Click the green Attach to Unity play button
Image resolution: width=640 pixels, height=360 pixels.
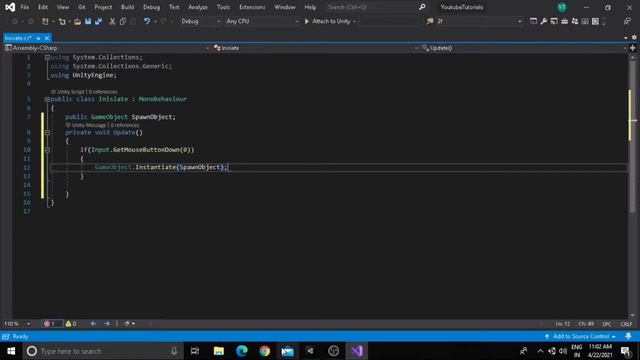tap(307, 21)
